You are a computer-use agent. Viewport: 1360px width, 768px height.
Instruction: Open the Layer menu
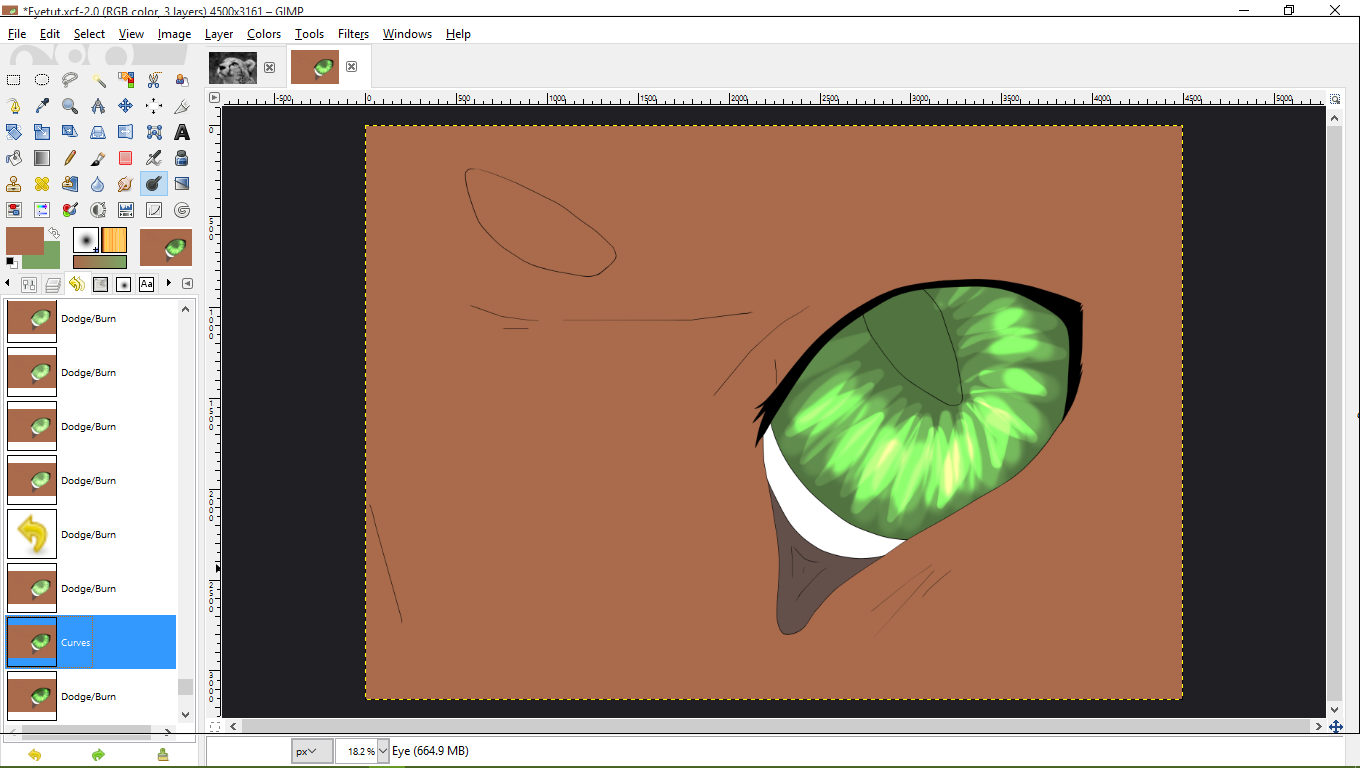pos(219,34)
